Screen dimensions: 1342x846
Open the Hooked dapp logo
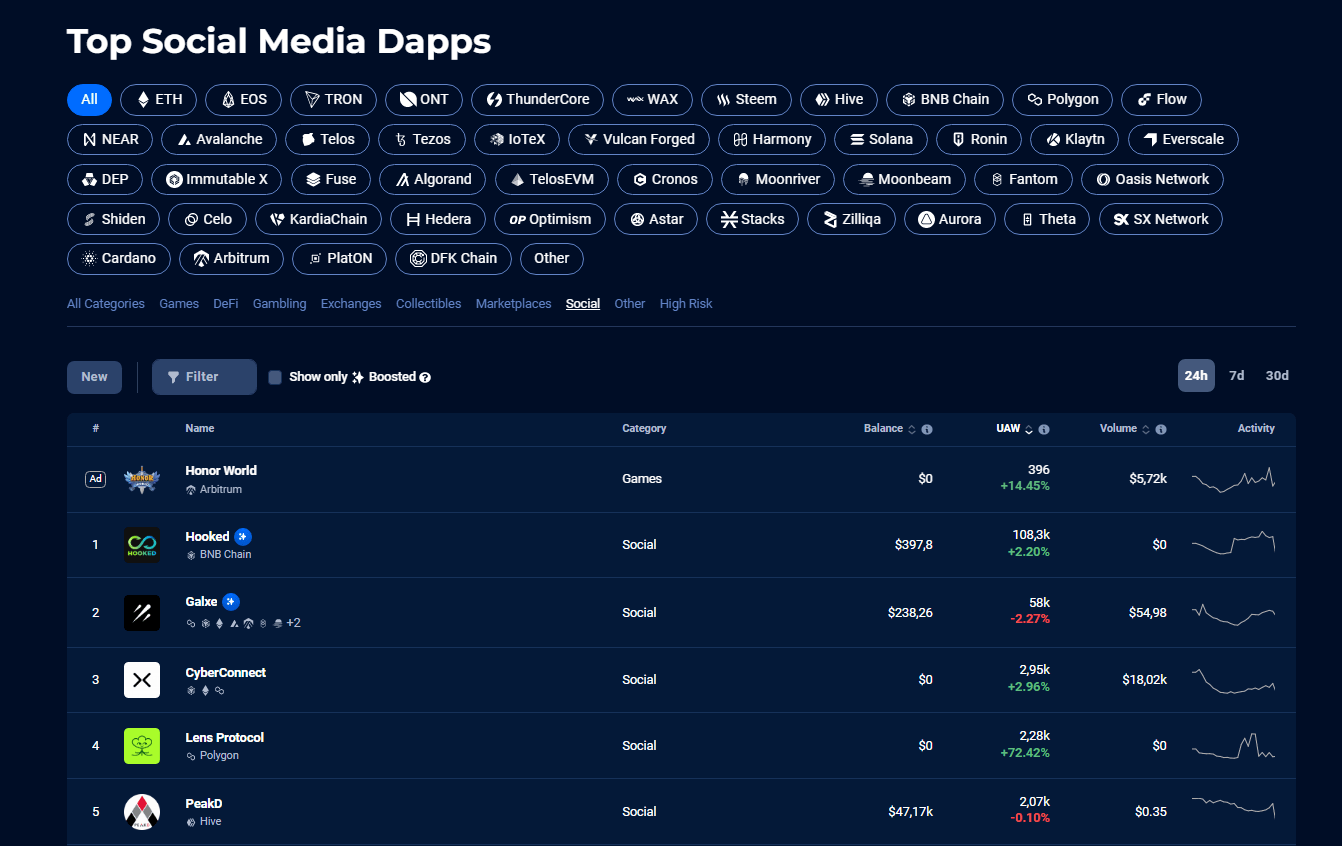click(x=142, y=545)
